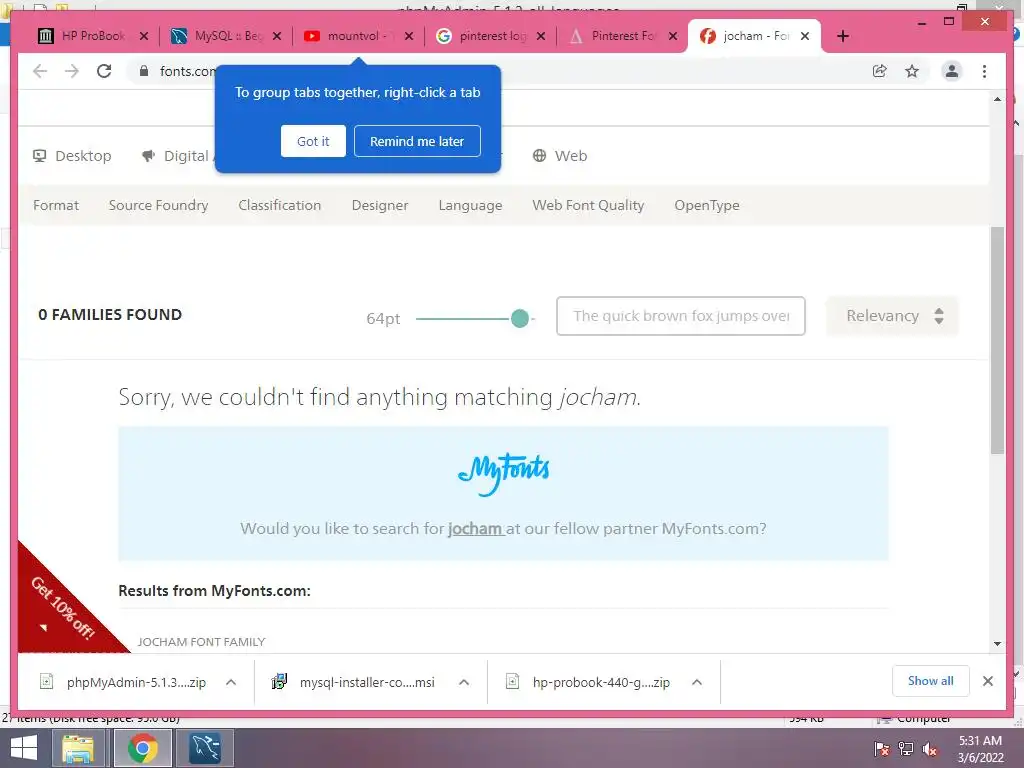Open the Web Font Quality filter
1024x768 pixels.
588,205
